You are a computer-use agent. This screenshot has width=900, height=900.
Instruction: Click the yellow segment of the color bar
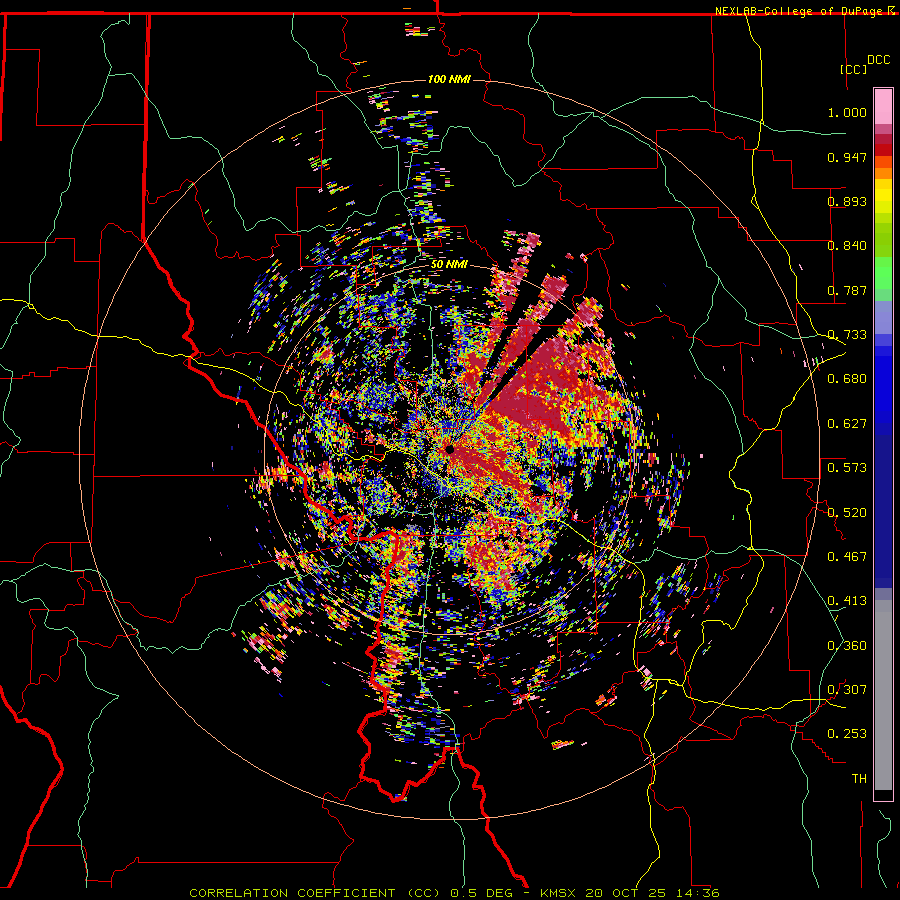tap(883, 197)
